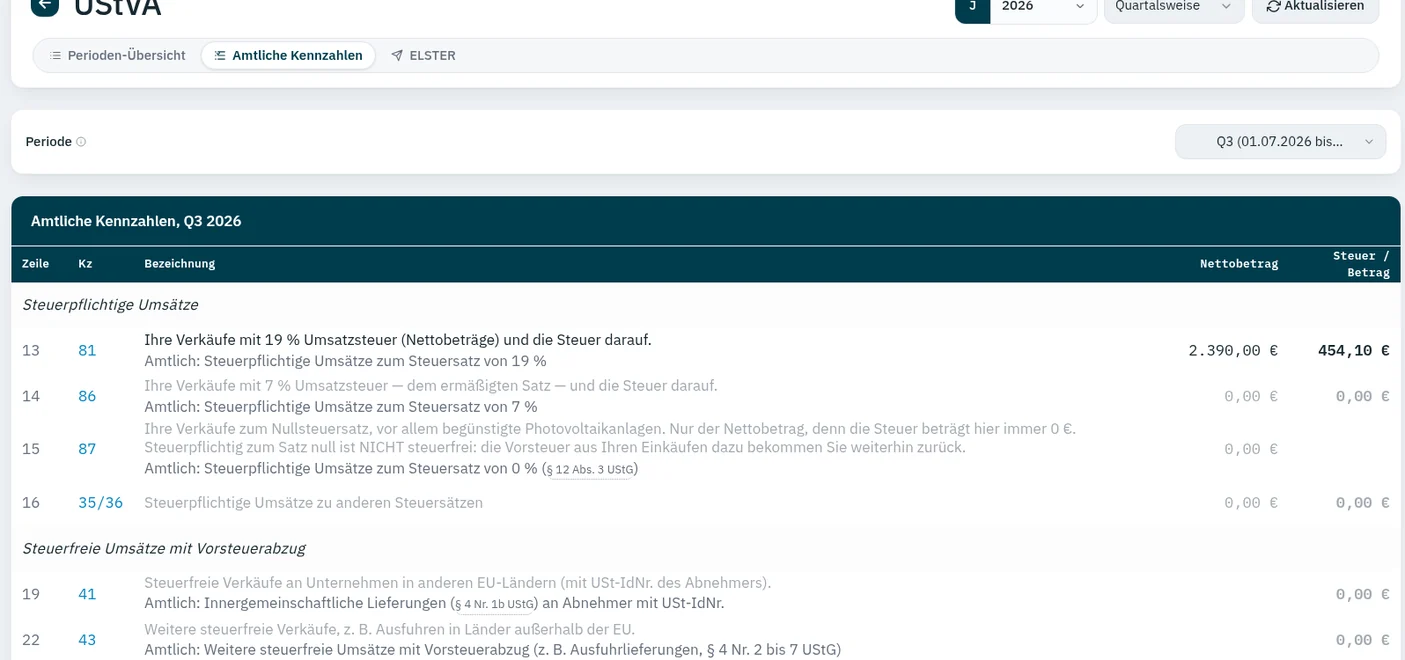The height and width of the screenshot is (660, 1405).
Task: Open the year 2026 dropdown
Action: click(1043, 7)
